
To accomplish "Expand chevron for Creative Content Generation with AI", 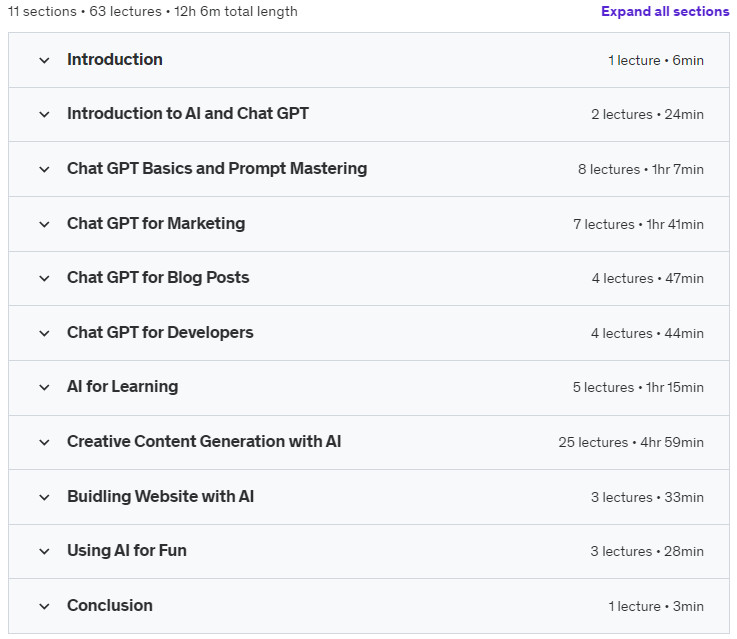I will 44,442.
